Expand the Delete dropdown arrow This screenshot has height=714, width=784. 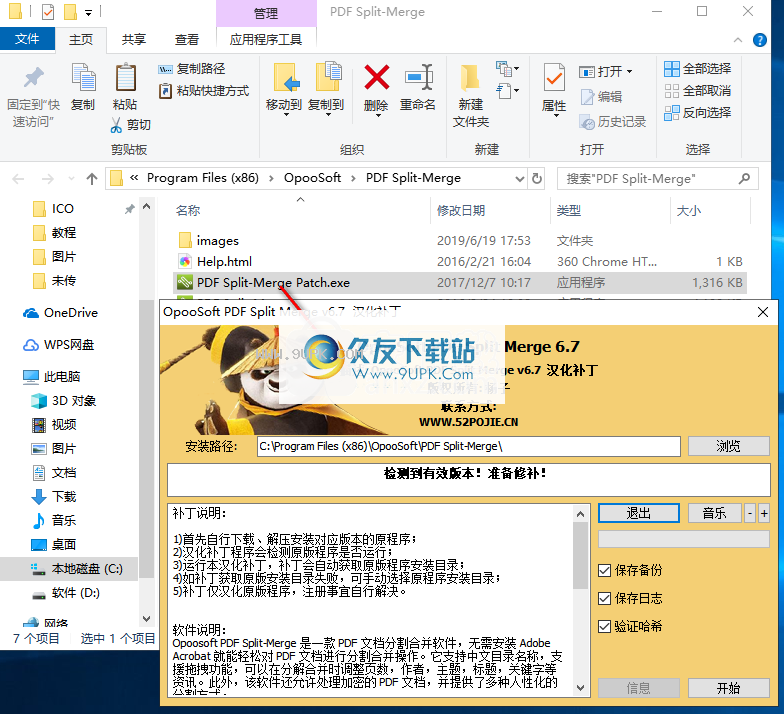coord(378,116)
